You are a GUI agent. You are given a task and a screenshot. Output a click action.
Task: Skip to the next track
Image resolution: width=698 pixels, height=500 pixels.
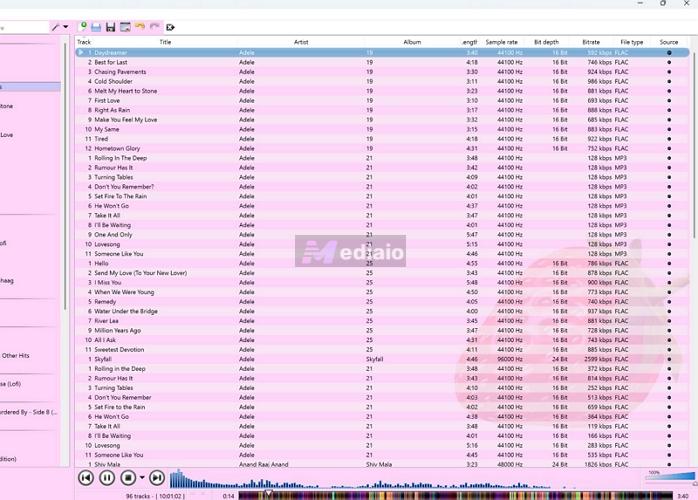(157, 478)
